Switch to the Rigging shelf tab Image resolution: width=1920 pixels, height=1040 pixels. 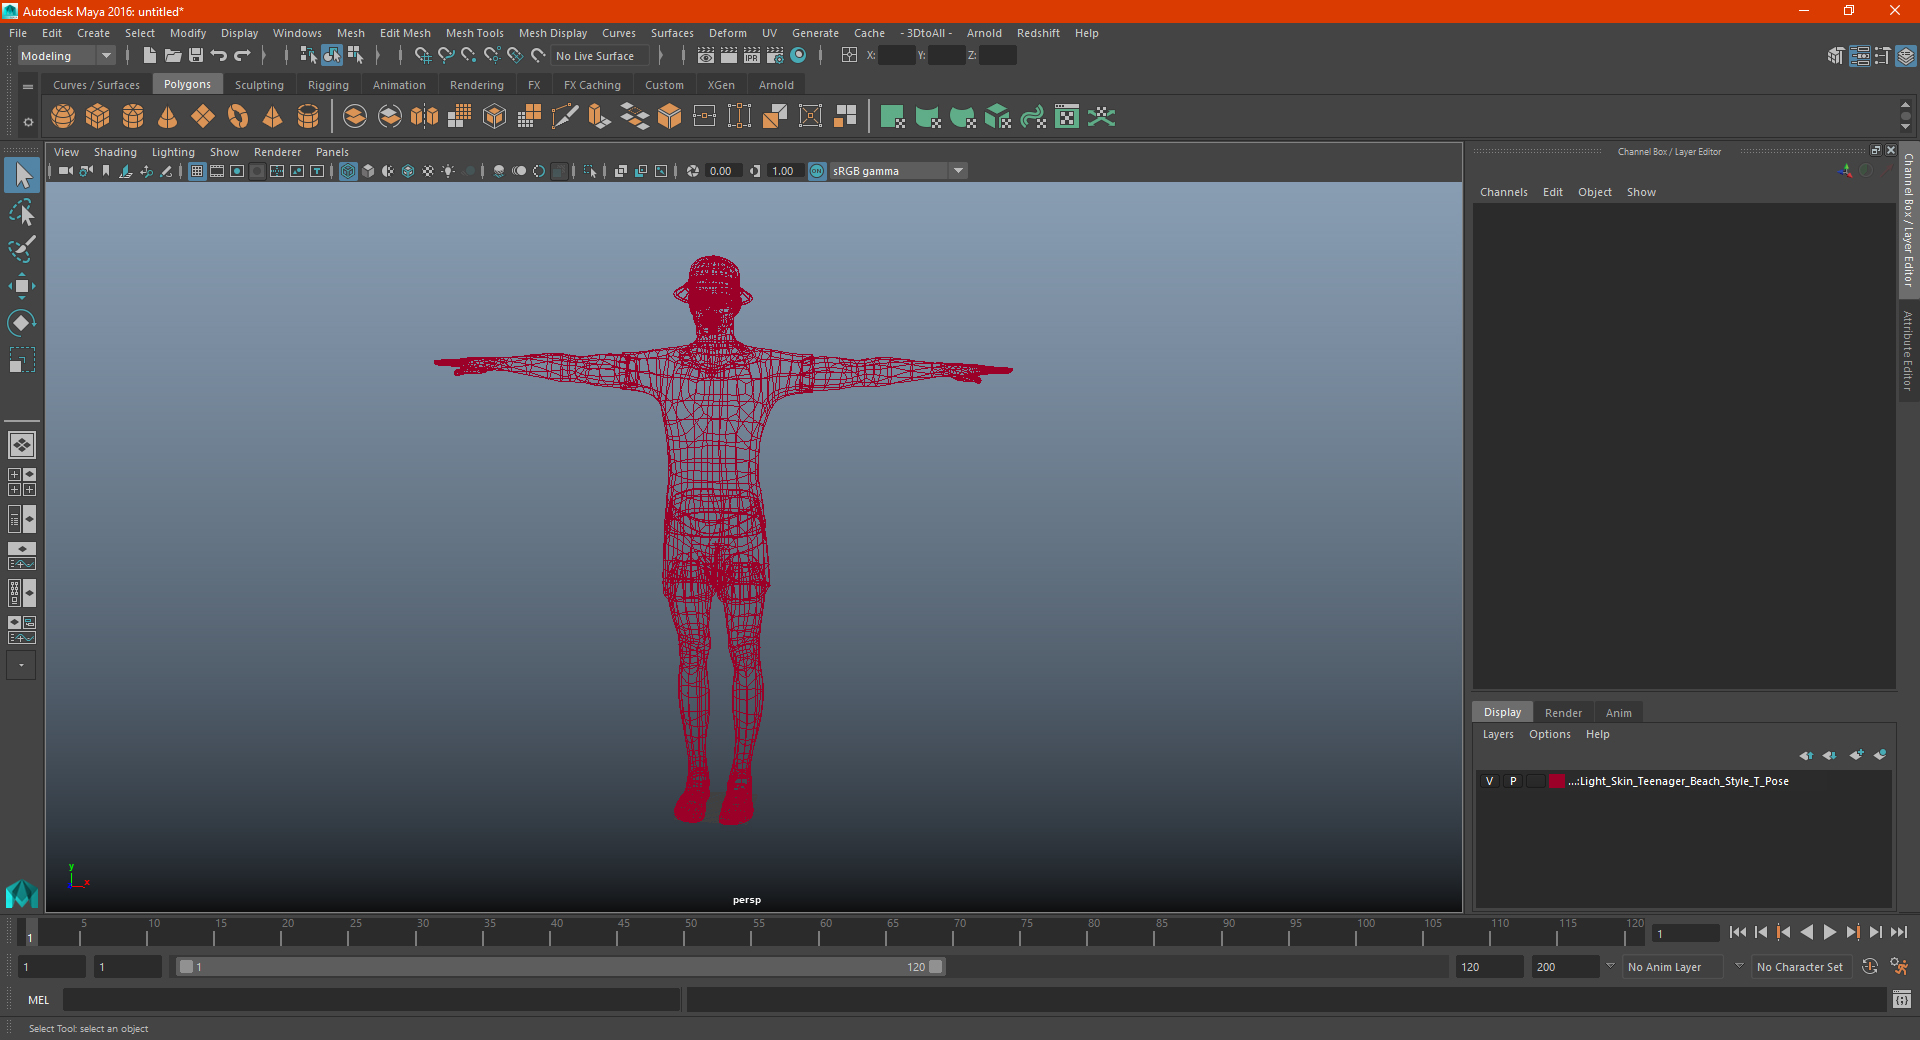tap(328, 85)
